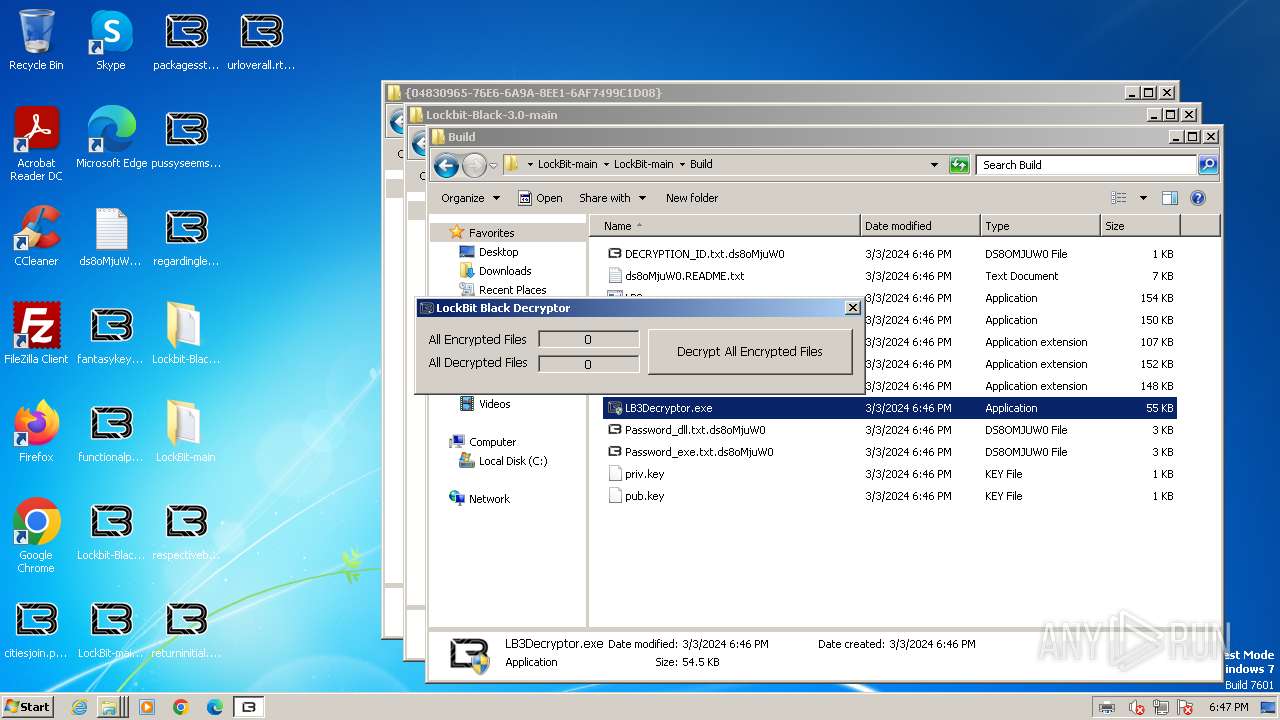This screenshot has height=720, width=1280.
Task: Select the fantasykey... encrypted file icon
Action: coord(111,334)
